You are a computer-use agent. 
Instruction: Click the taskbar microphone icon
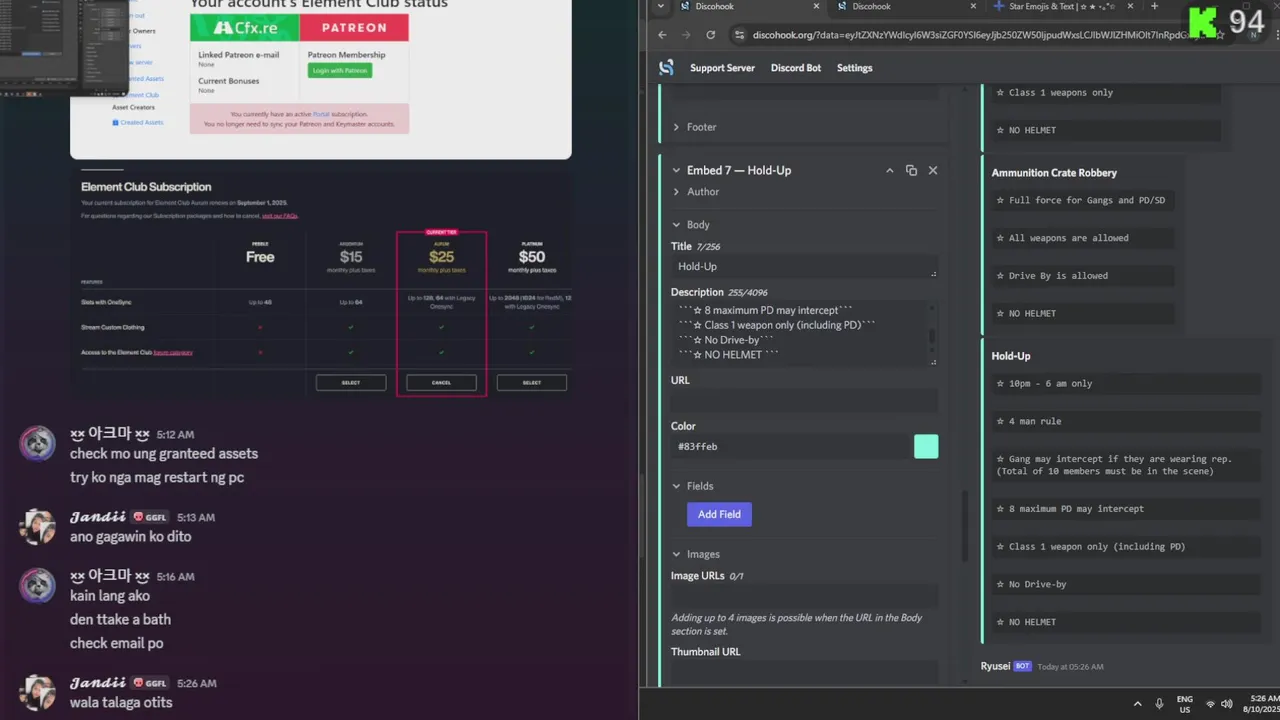[1159, 704]
